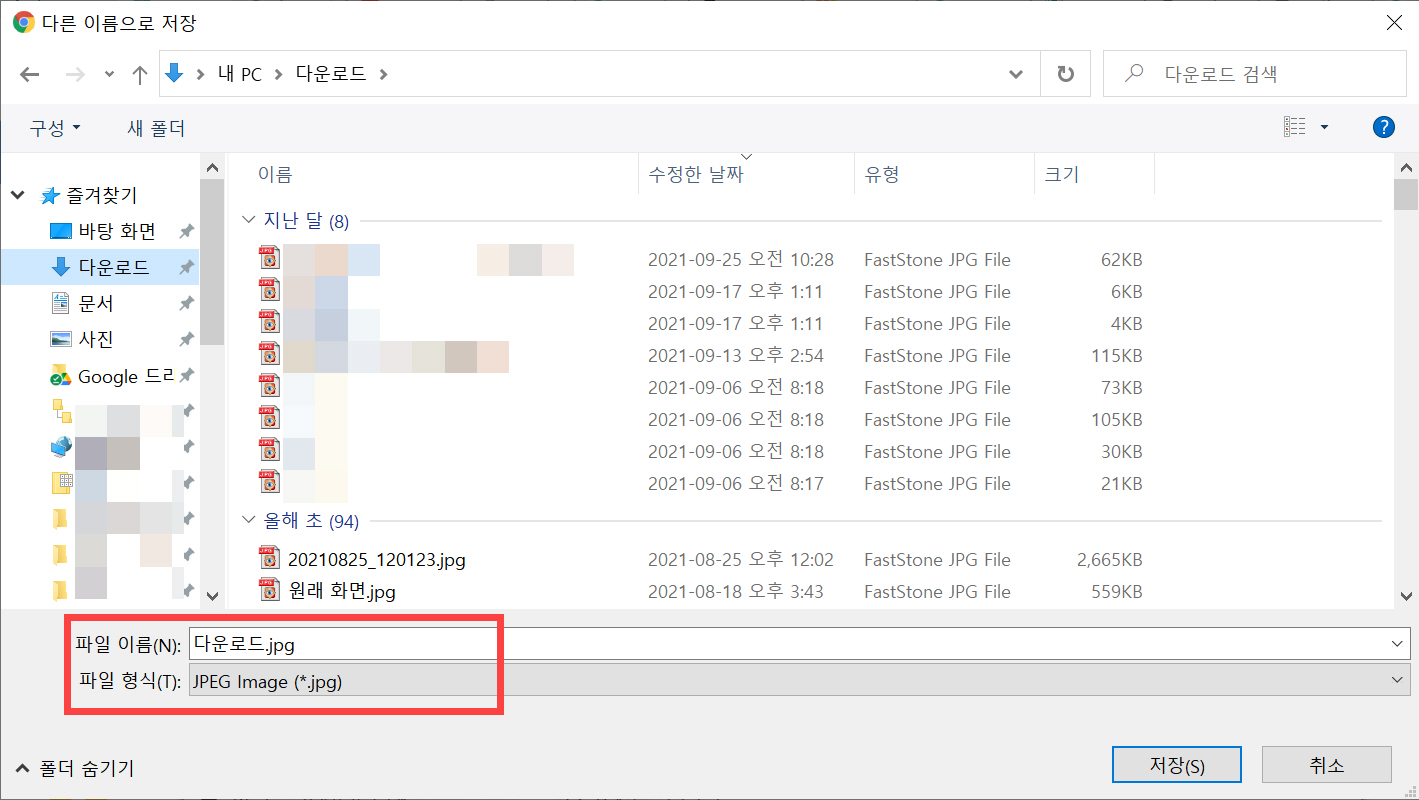This screenshot has height=800, width=1419.
Task: Select file 20210825_120123.jpg
Action: (x=377, y=559)
